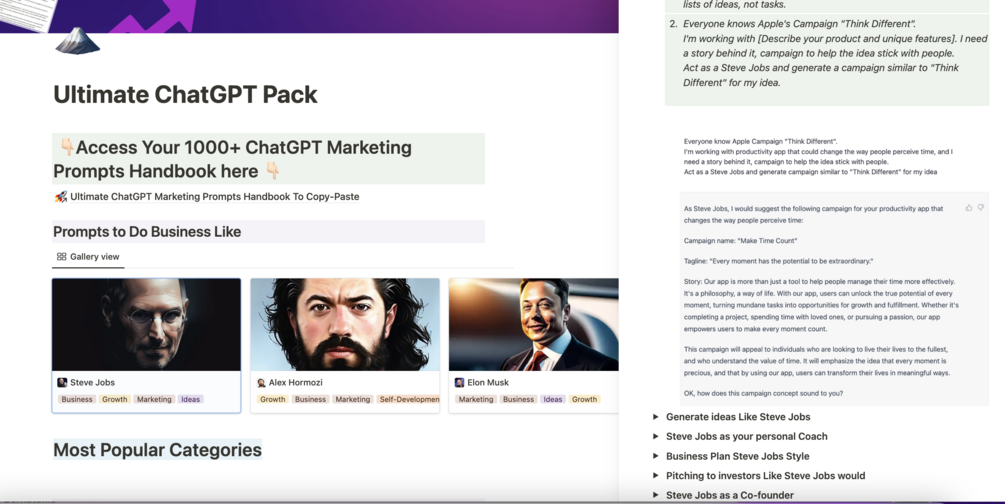Click the Elon Musk card avatar icon
1005x504 pixels.
[x=459, y=383]
